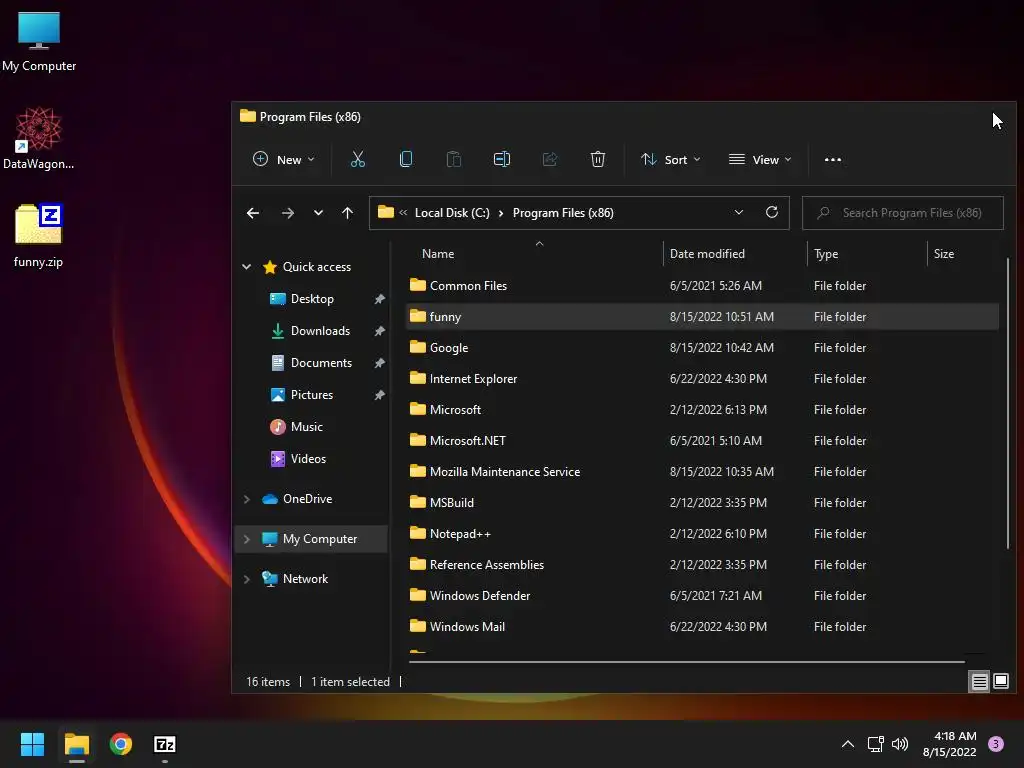The width and height of the screenshot is (1024, 768).
Task: Select the Common Files folder
Action: pyautogui.click(x=702, y=285)
